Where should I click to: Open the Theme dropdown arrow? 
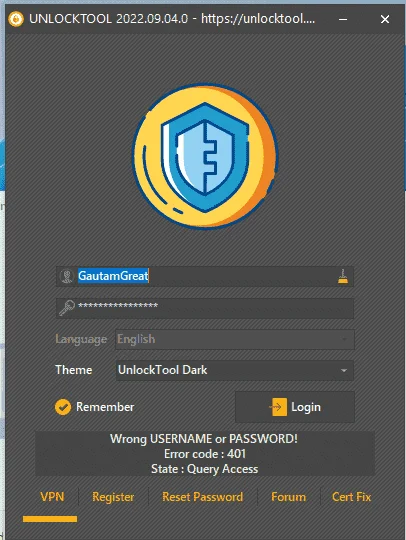(x=343, y=371)
